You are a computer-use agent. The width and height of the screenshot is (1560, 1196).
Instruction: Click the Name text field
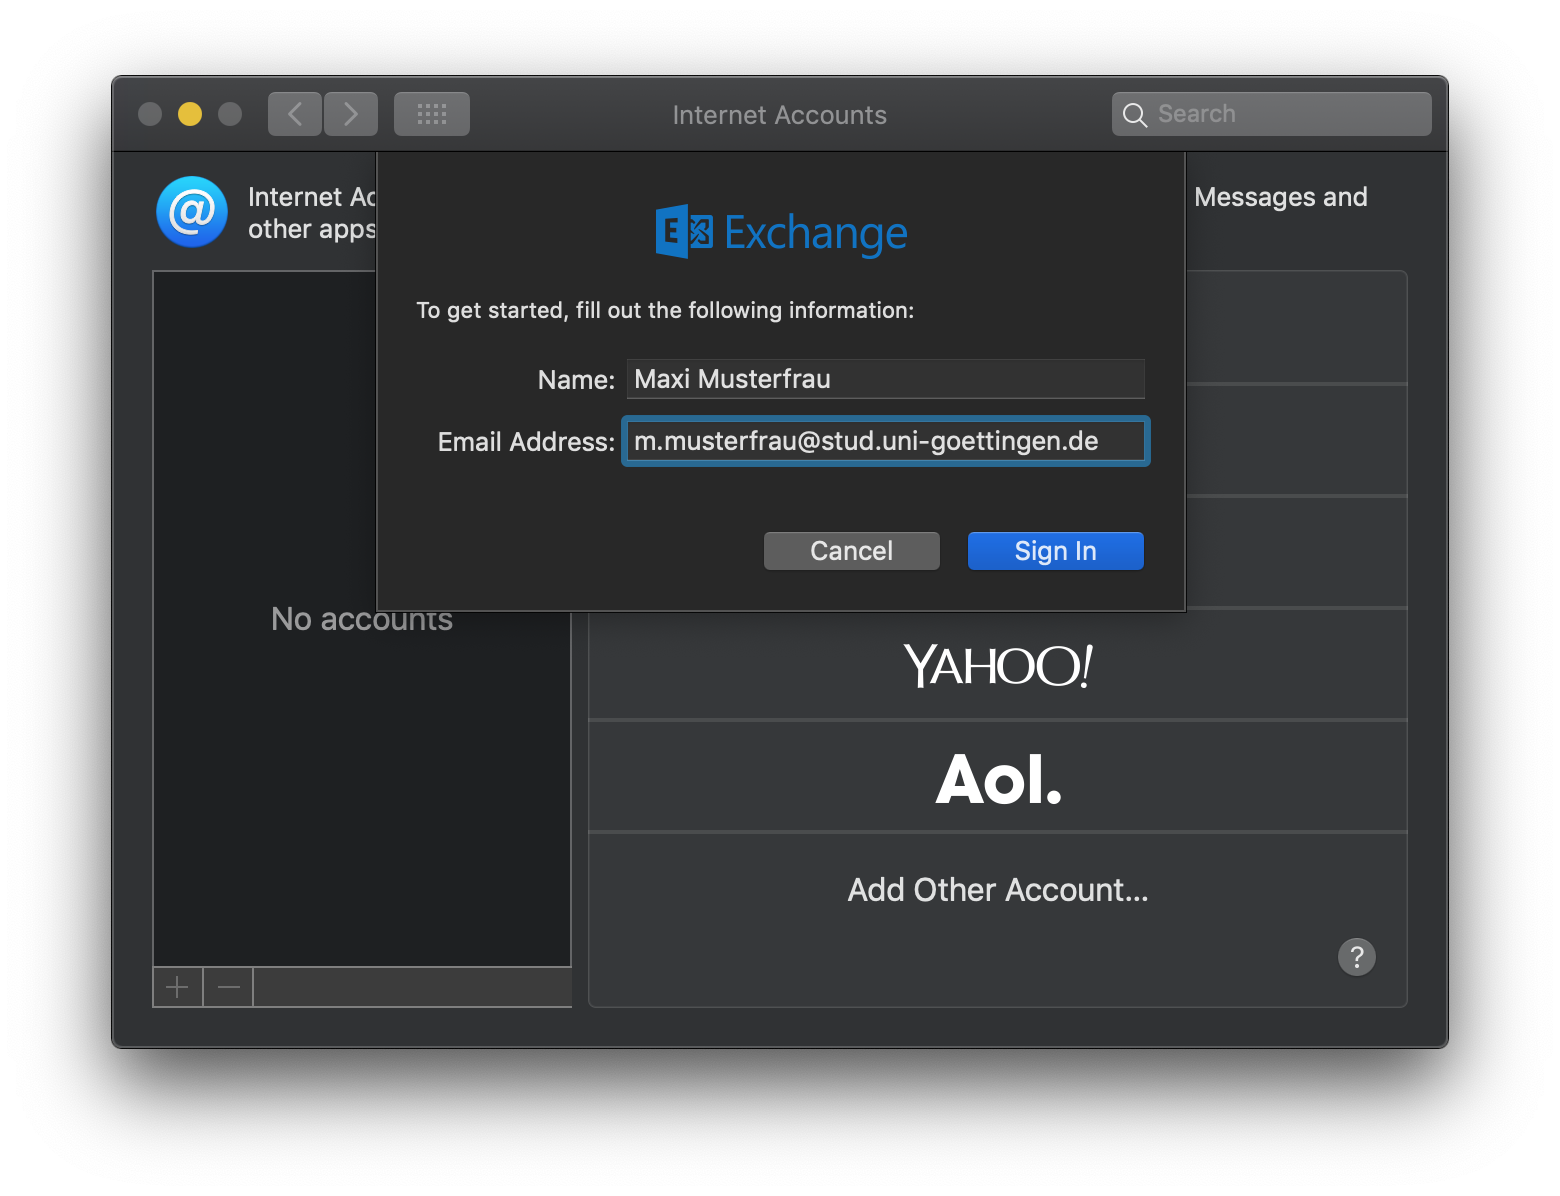pos(886,379)
